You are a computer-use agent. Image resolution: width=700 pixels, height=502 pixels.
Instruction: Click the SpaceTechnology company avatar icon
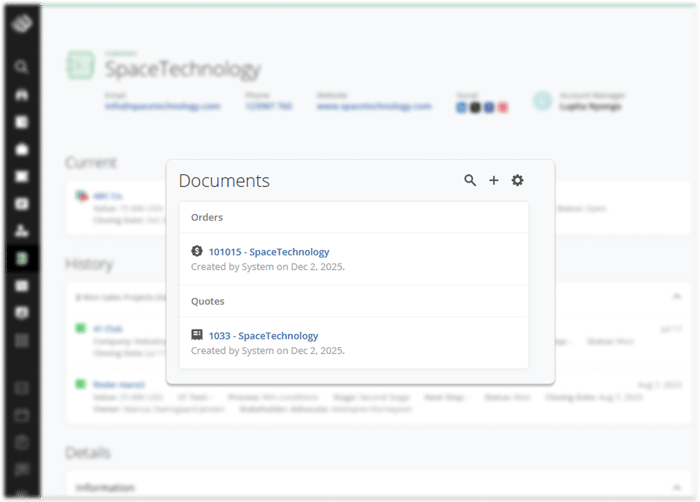point(80,66)
